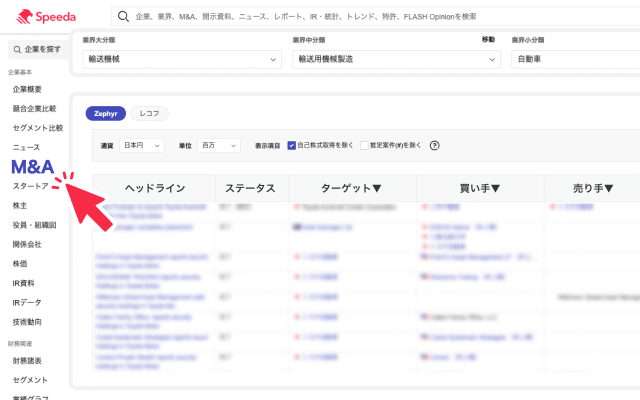Open the M&A sidebar item

pos(33,167)
